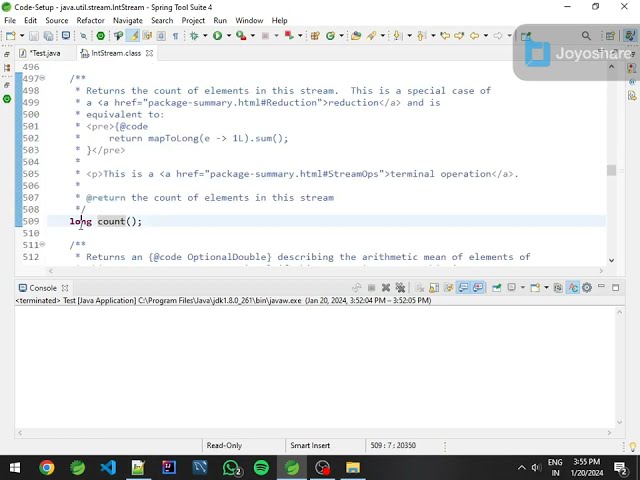640x480 pixels.
Task: Select the Console view tab
Action: click(43, 288)
